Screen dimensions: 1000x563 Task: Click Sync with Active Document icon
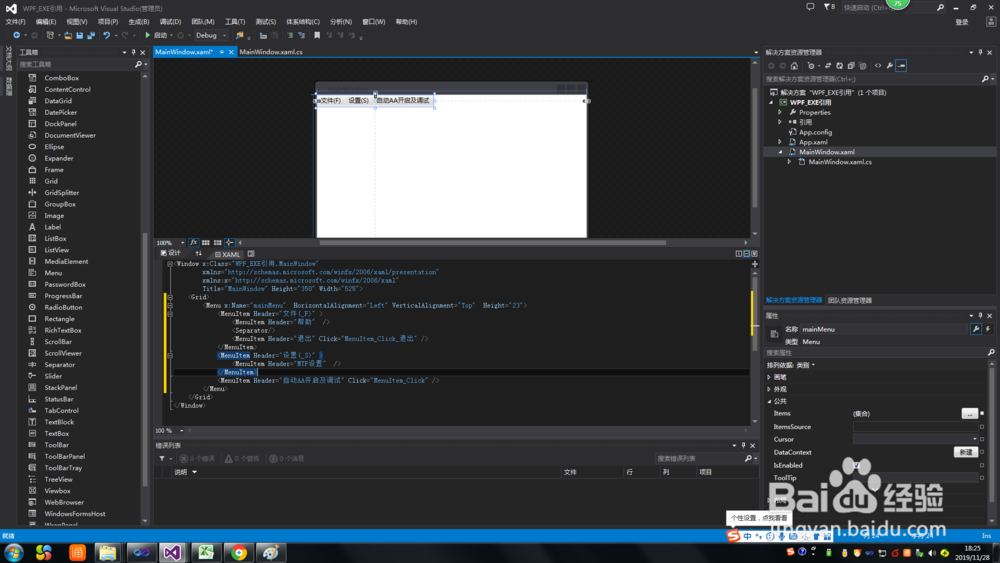click(x=828, y=66)
